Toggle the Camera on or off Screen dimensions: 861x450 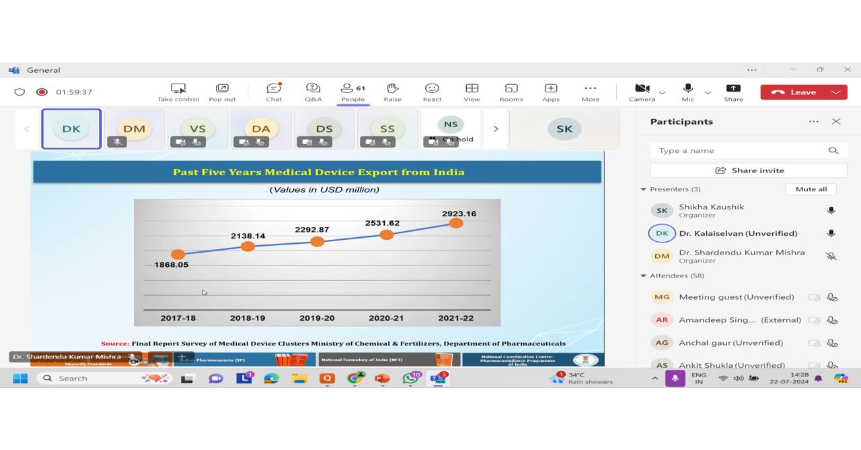click(642, 90)
